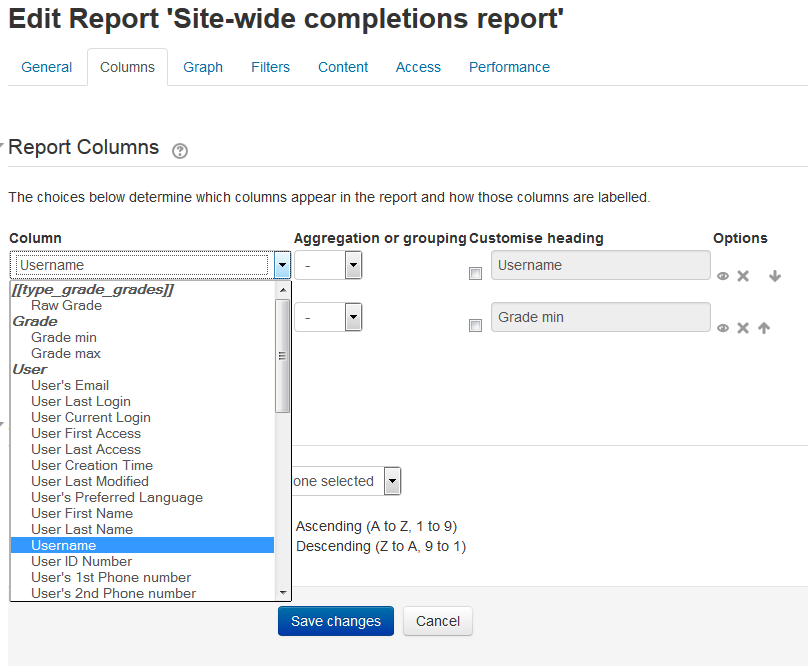Click the Username heading input field
Image resolution: width=808 pixels, height=666 pixels.
(601, 265)
